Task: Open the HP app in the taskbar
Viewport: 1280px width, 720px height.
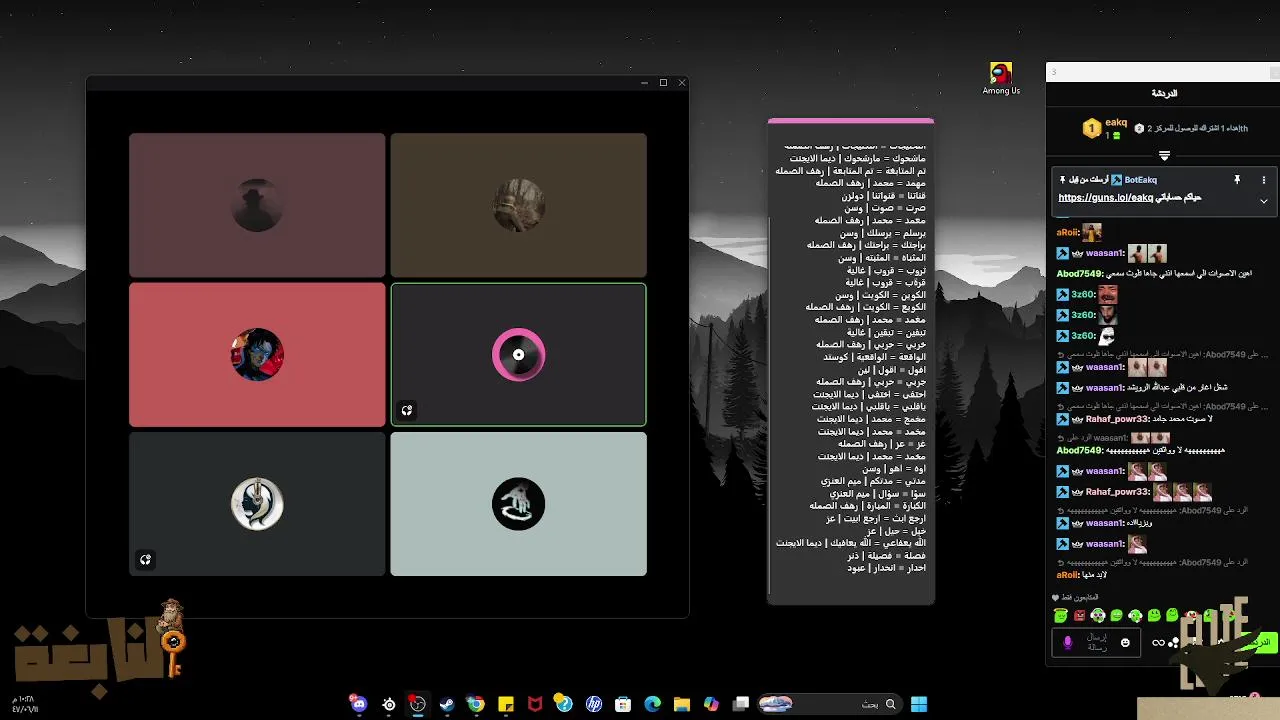Action: click(594, 704)
